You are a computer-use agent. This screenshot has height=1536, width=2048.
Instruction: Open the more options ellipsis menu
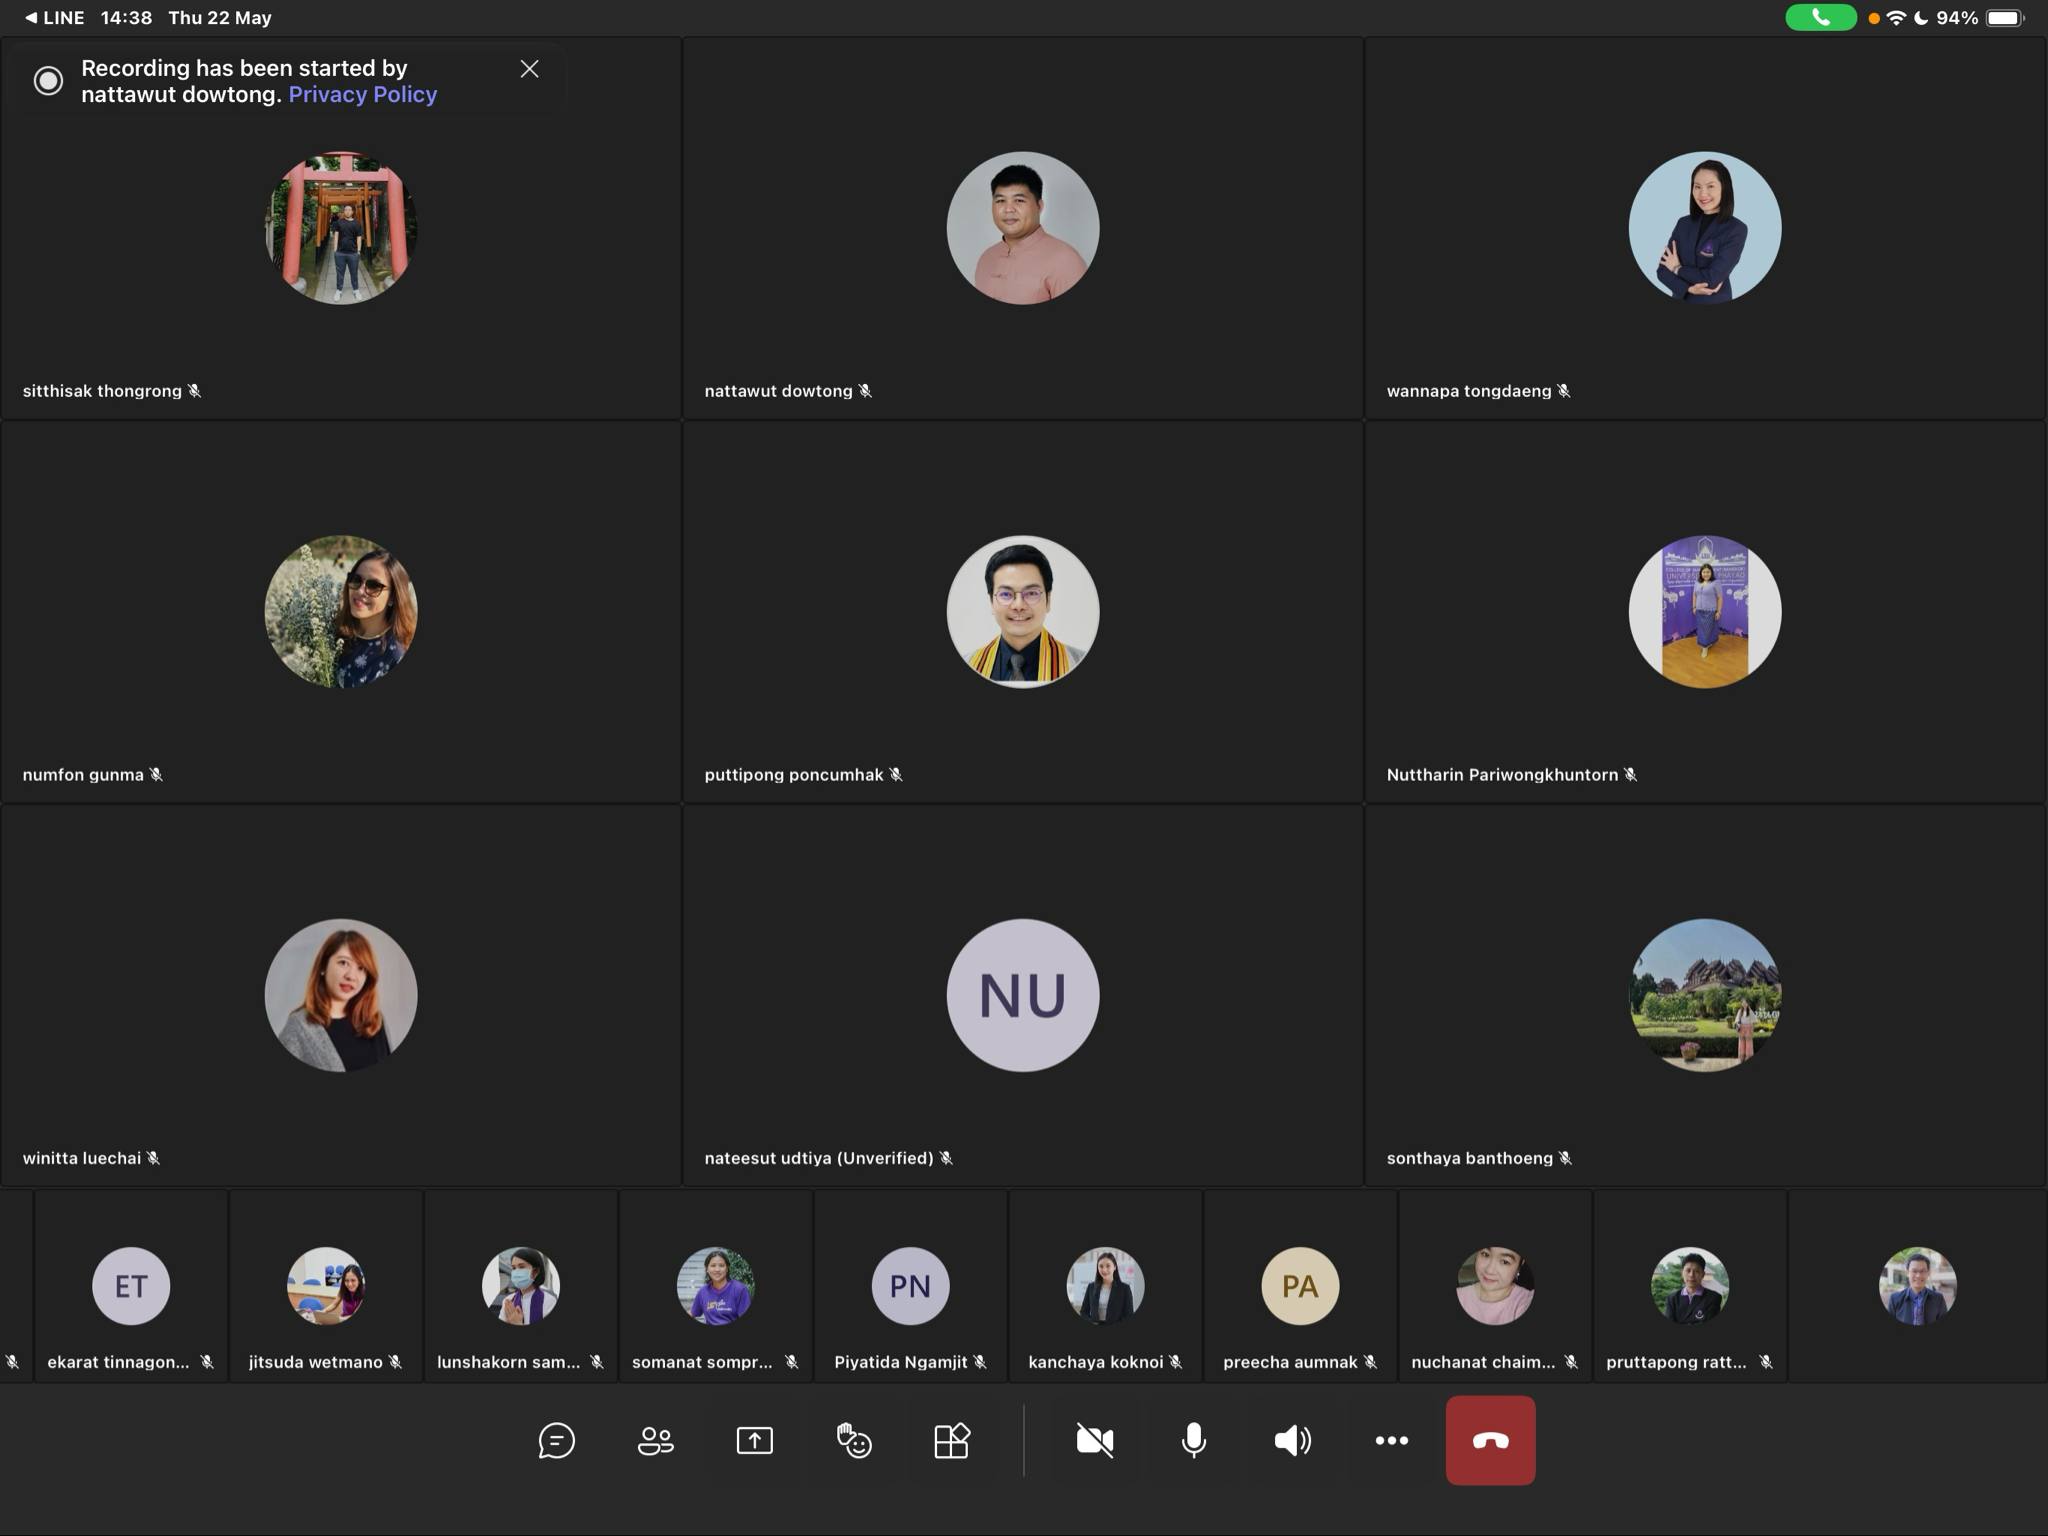(x=1391, y=1440)
